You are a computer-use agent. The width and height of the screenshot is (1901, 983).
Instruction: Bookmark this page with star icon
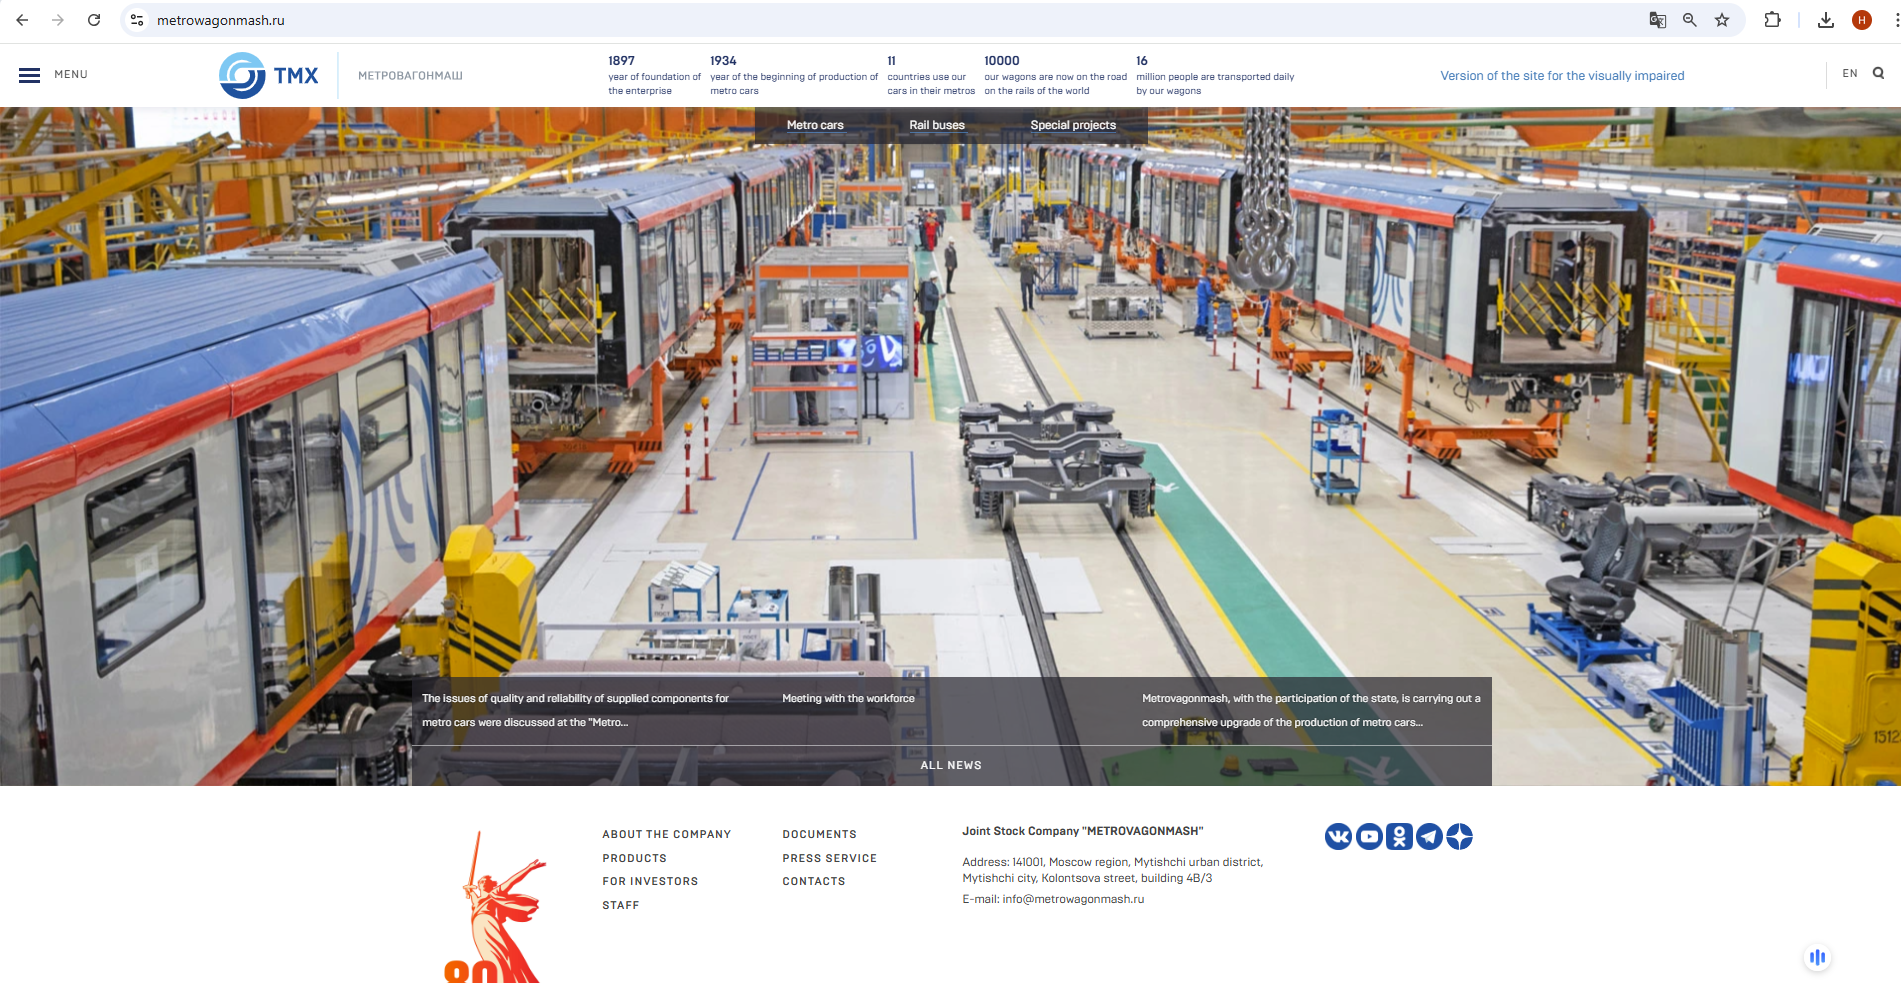[x=1722, y=20]
